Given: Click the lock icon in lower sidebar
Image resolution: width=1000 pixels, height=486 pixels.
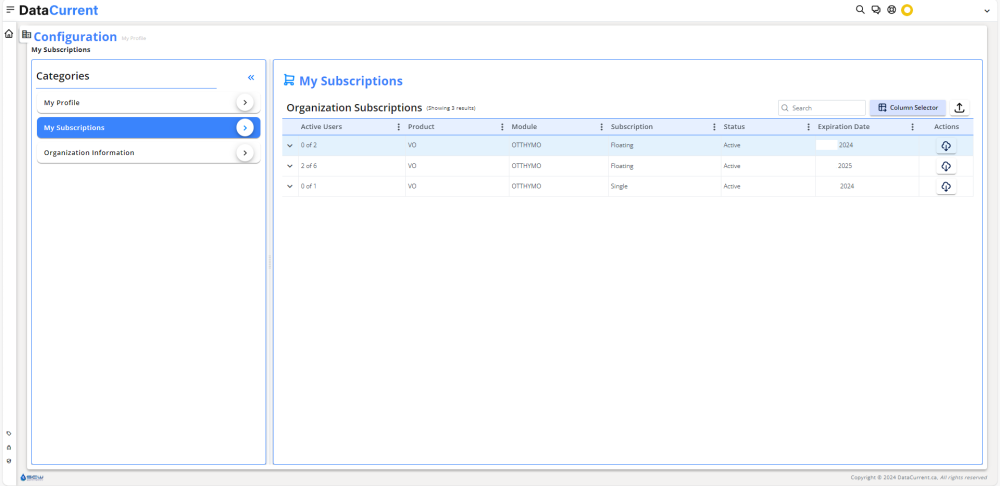Looking at the screenshot, I should [8, 448].
